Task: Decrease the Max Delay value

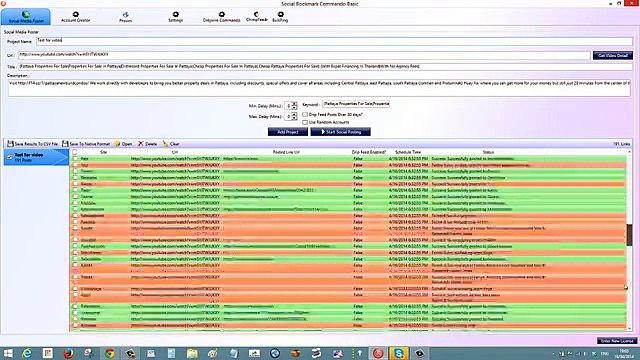Action: (294, 118)
